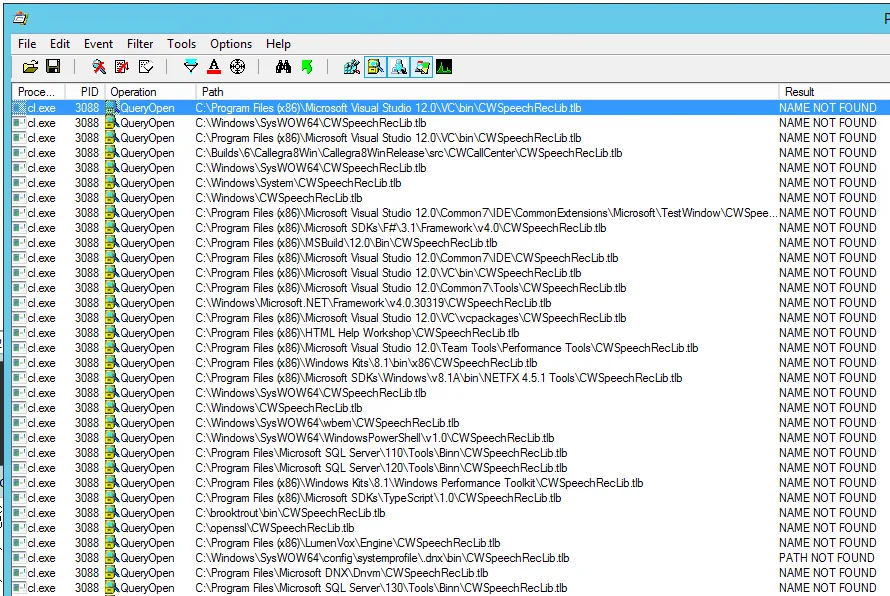890x596 pixels.
Task: Click the Open log file toolbar icon
Action: click(30, 67)
